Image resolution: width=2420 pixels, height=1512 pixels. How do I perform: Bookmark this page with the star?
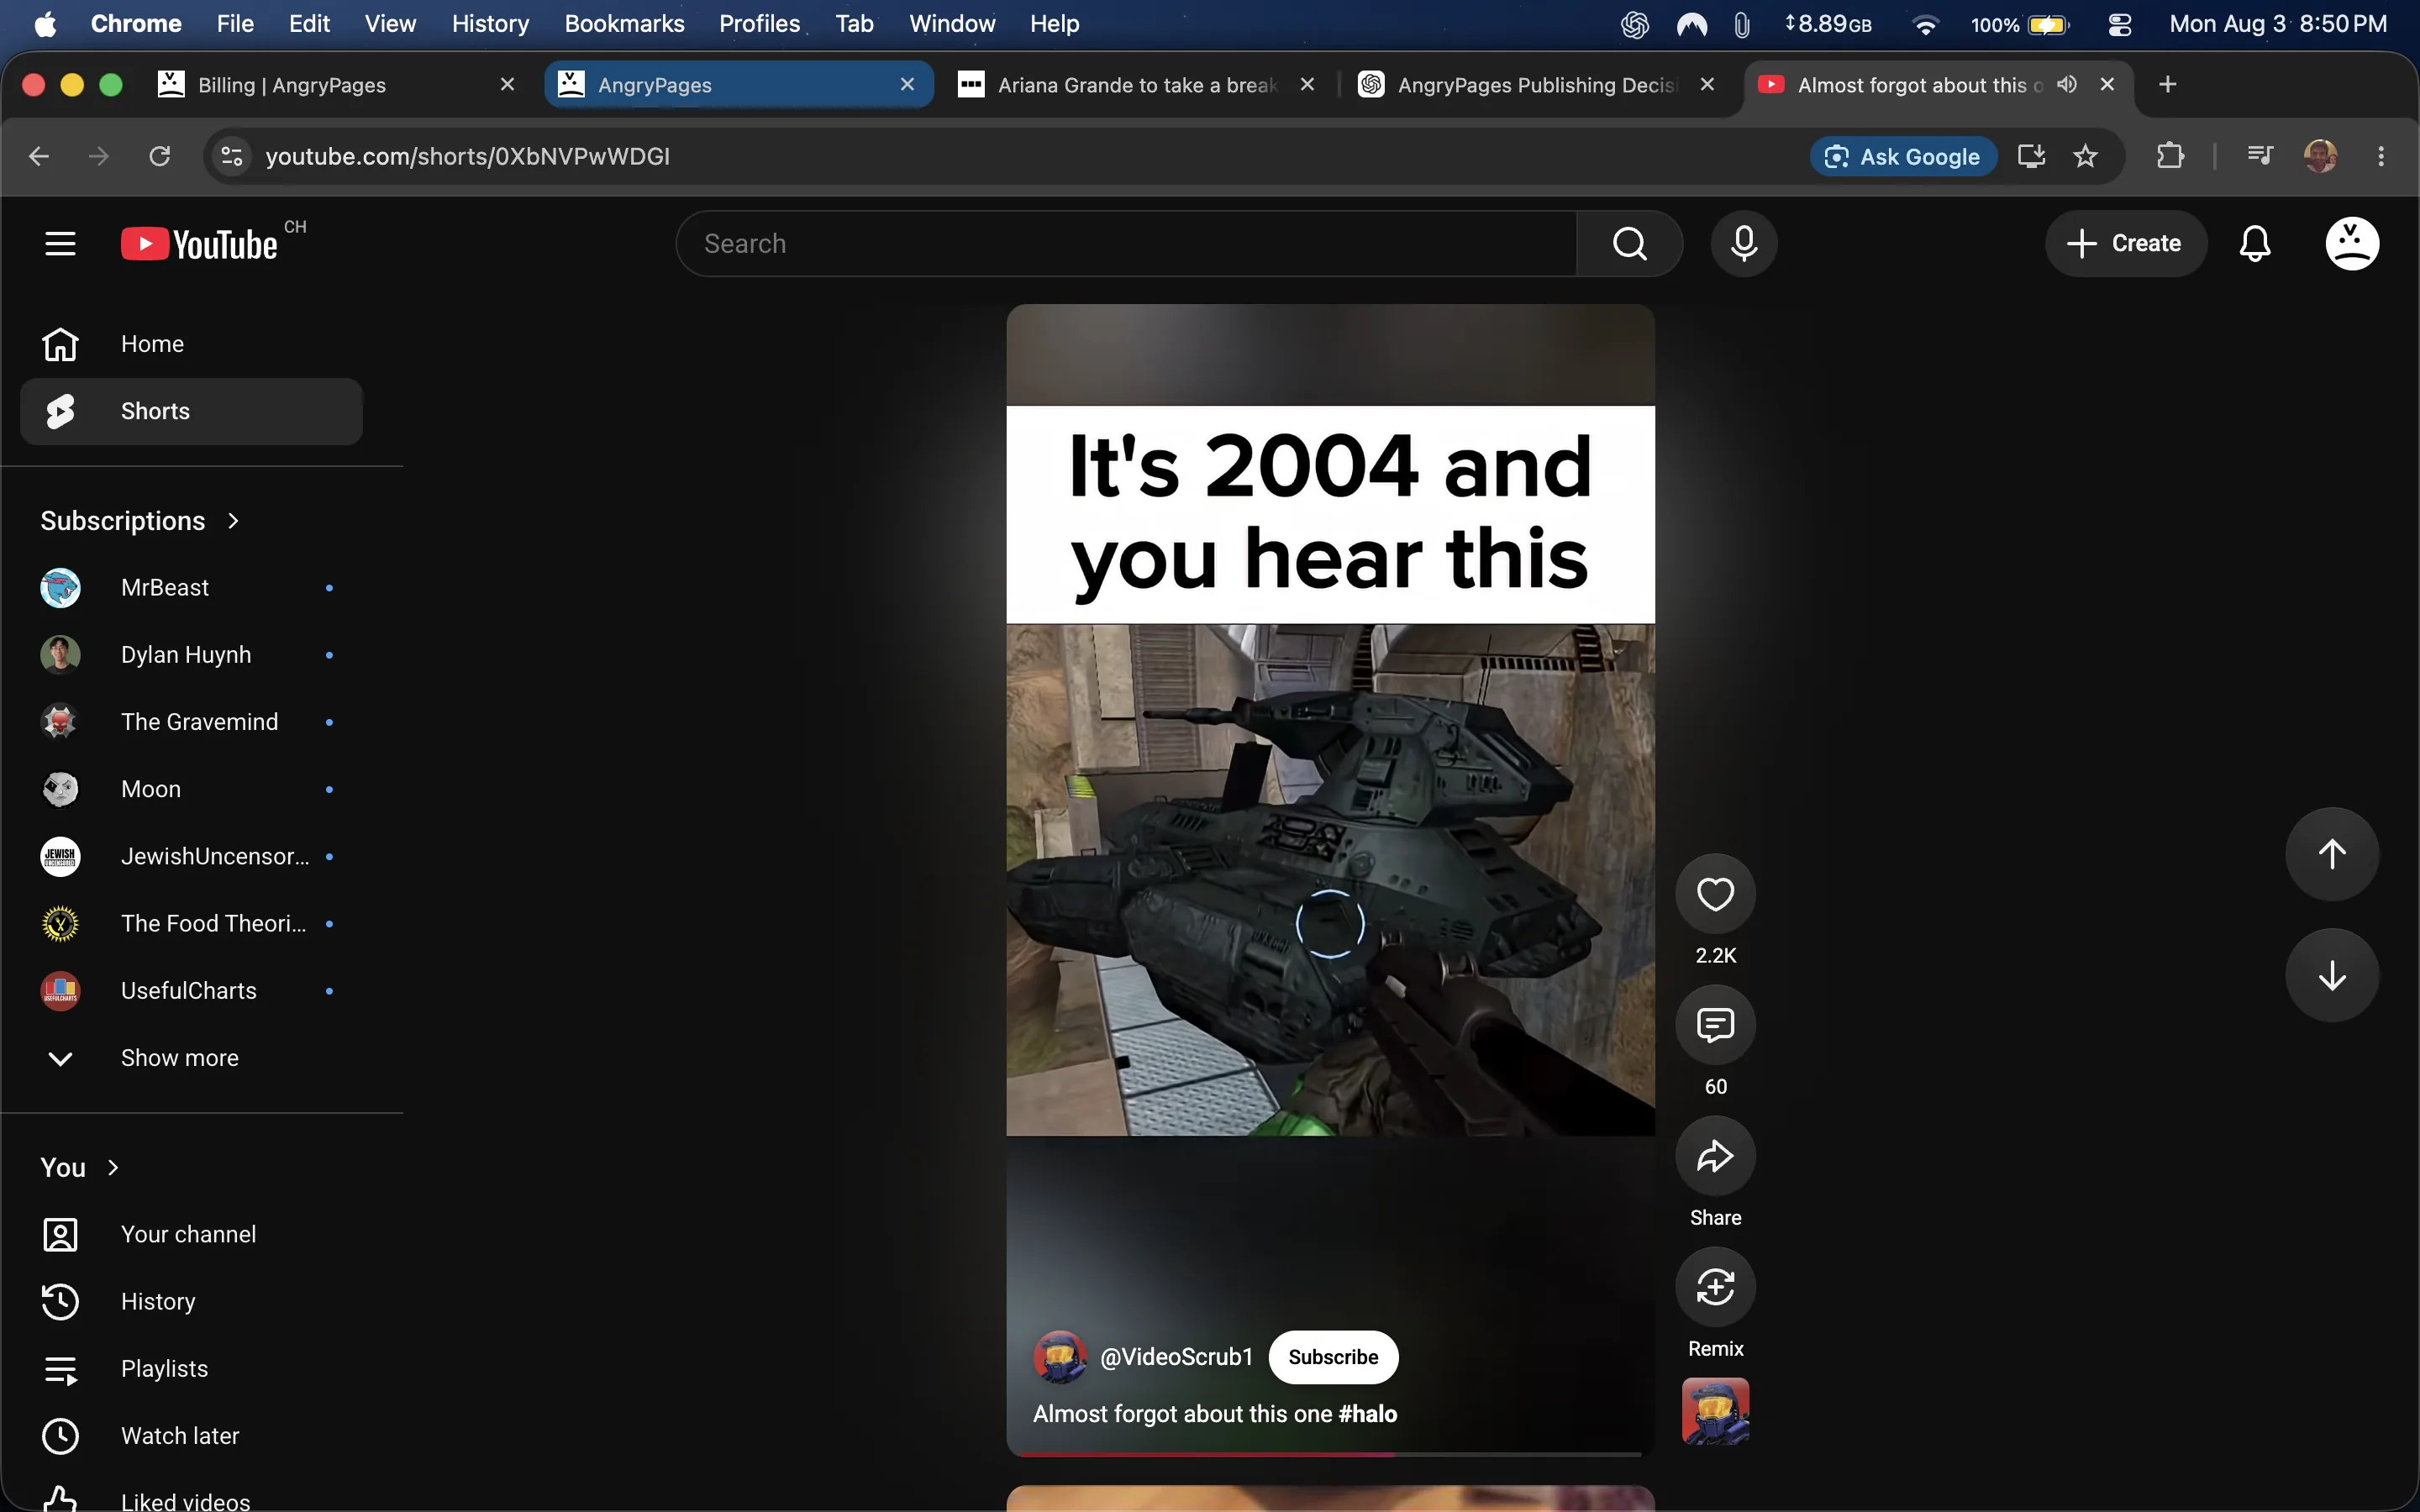[2085, 156]
